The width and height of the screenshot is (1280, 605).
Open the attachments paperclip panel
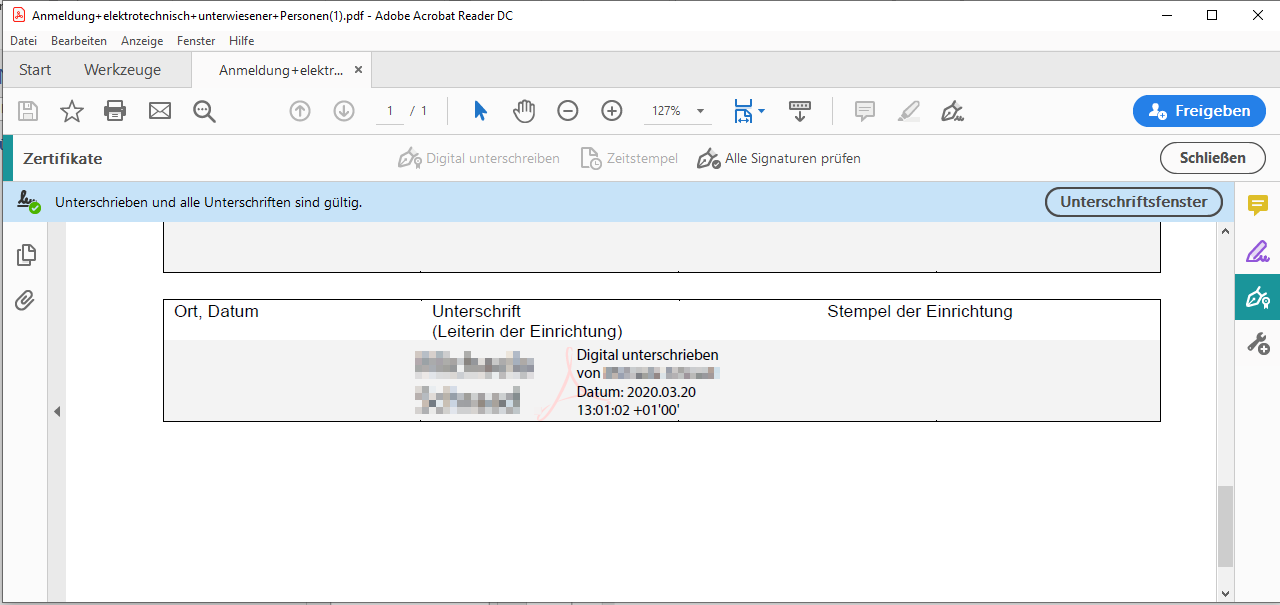tap(25, 300)
